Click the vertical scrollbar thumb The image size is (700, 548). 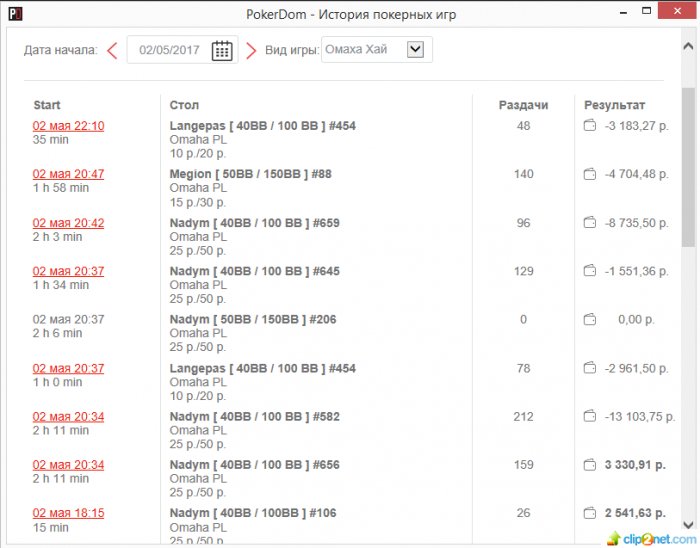(688, 167)
